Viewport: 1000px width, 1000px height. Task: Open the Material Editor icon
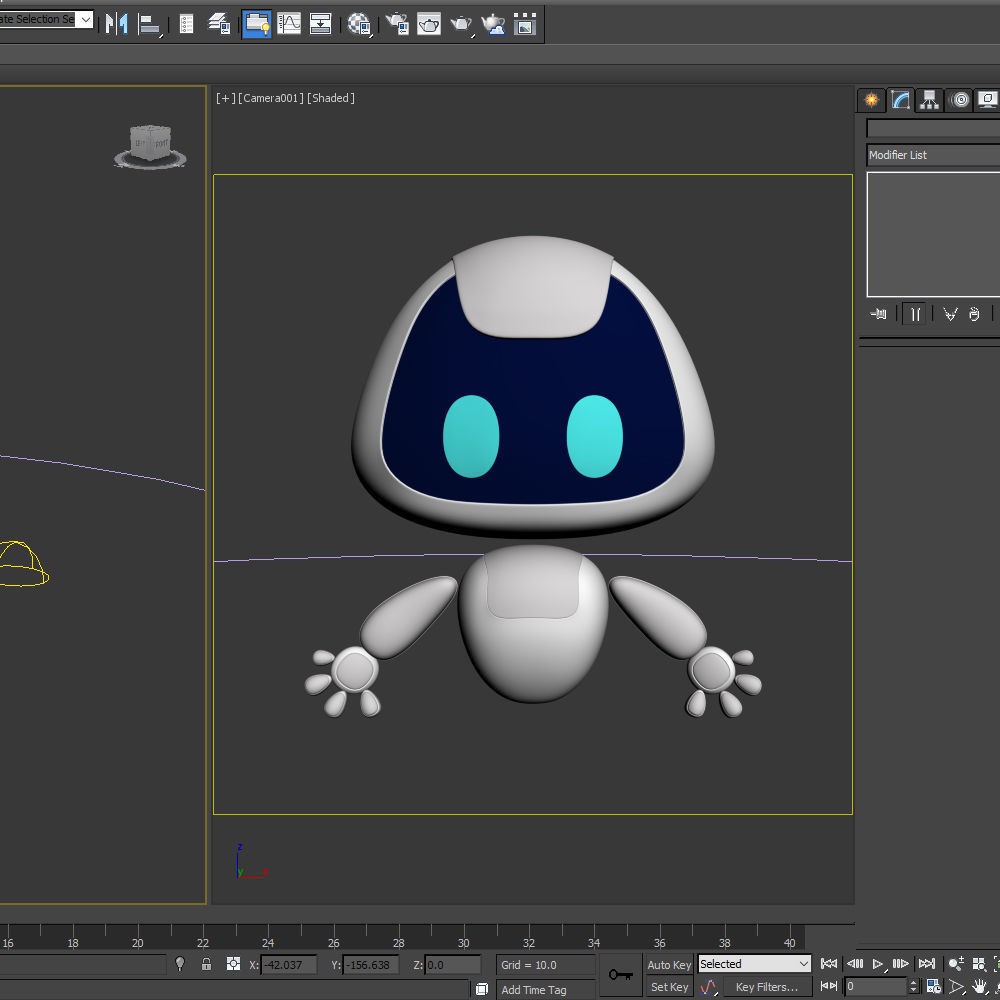point(360,24)
